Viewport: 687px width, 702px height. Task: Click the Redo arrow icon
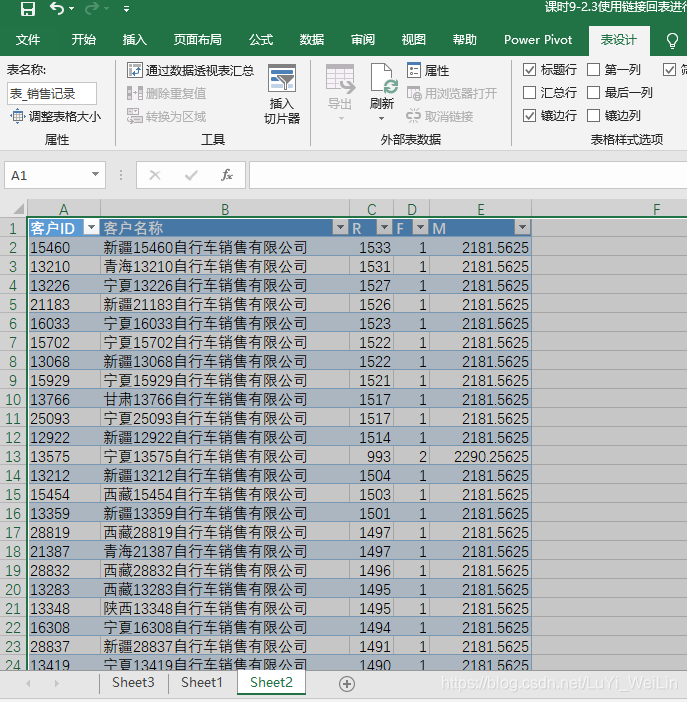[92, 9]
